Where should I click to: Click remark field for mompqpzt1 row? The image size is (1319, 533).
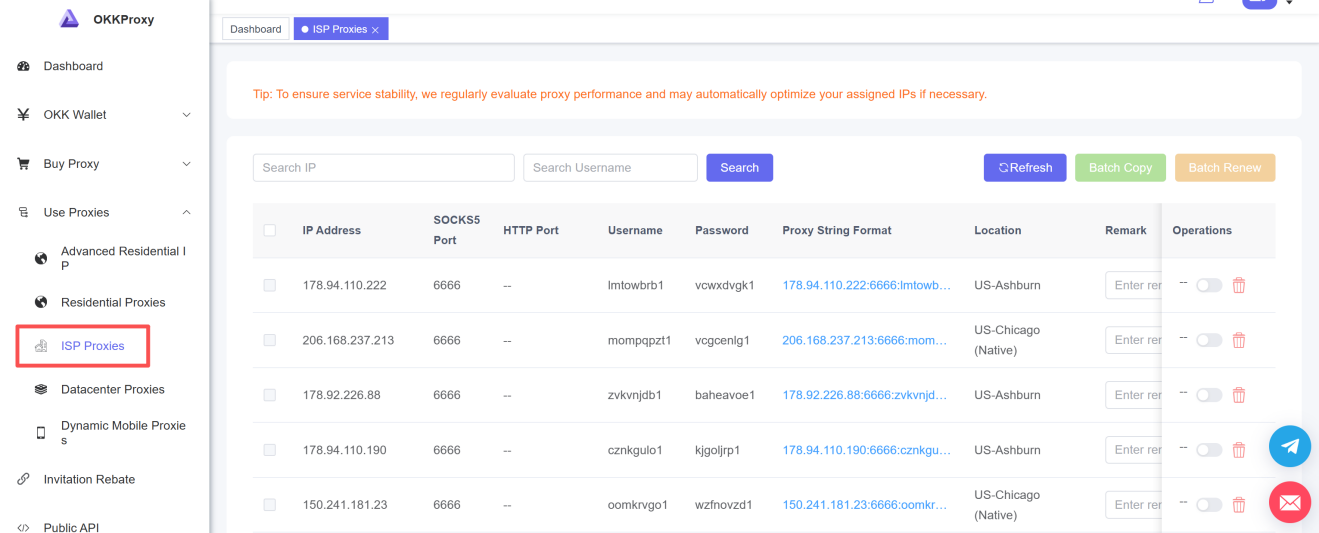click(1133, 340)
